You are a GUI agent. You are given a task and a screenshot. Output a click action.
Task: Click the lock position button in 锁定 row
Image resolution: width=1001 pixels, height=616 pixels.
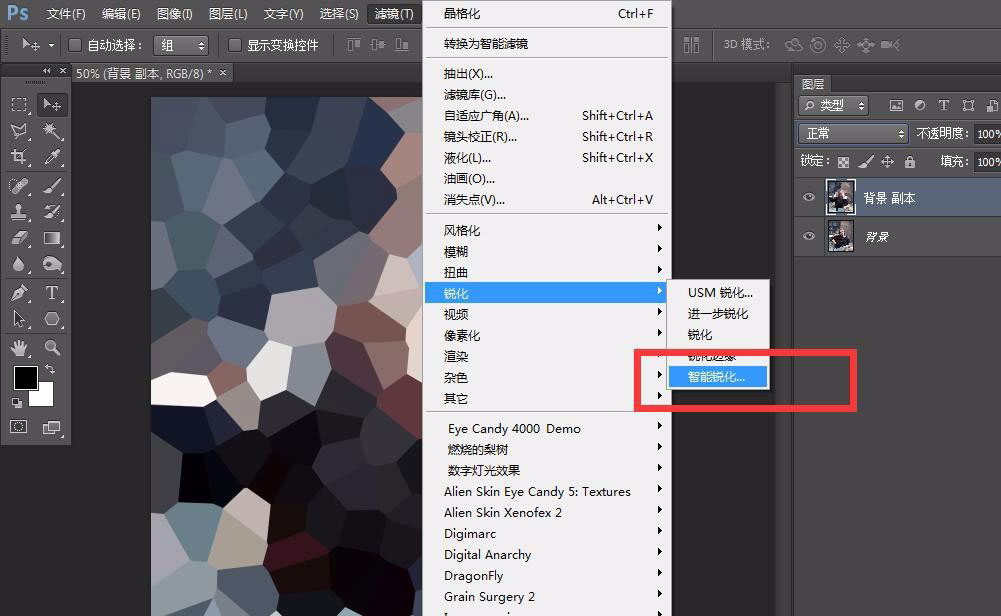click(x=888, y=162)
